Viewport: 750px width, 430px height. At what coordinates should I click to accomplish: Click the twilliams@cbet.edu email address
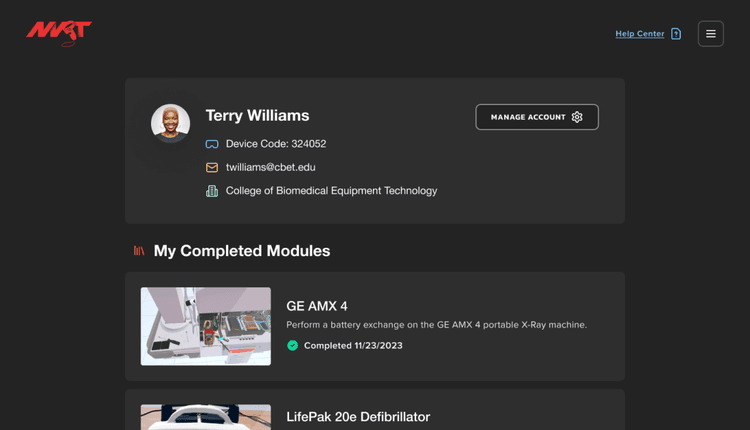[271, 167]
